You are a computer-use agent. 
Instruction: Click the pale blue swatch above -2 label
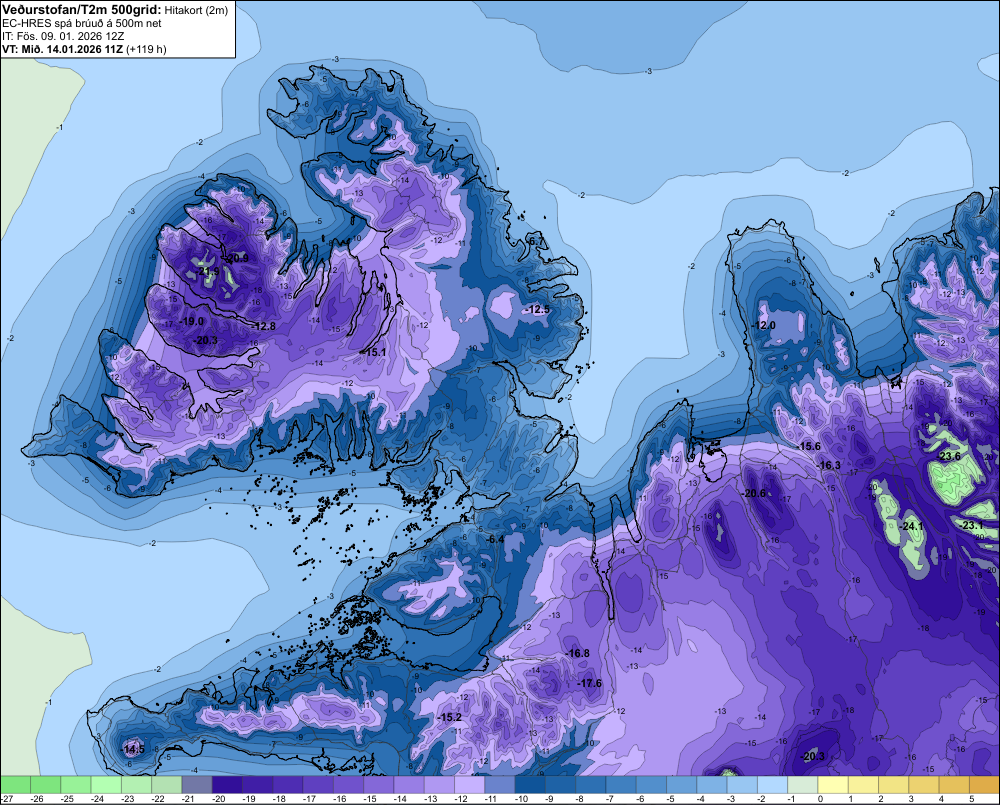click(773, 784)
